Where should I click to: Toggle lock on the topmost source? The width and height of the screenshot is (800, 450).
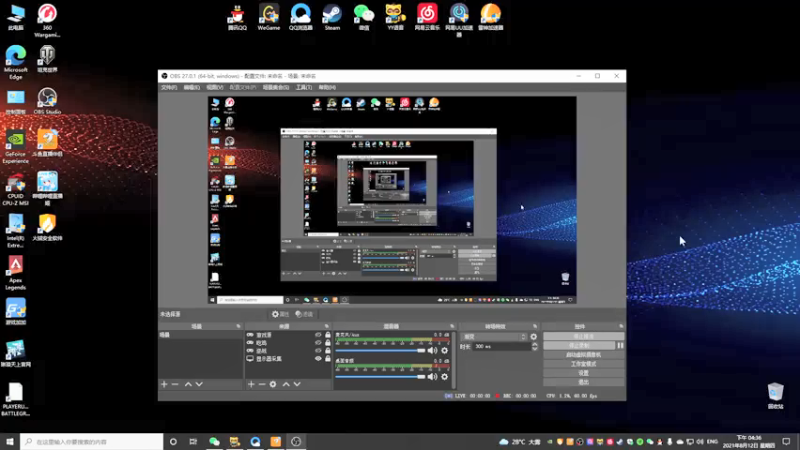click(328, 335)
